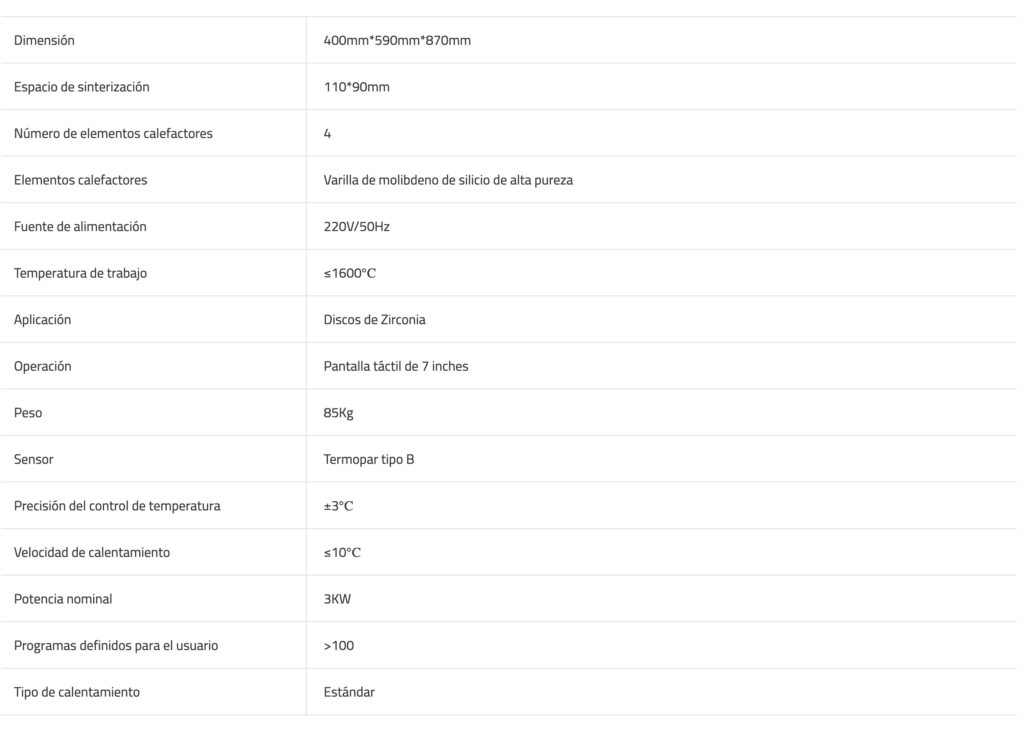Click the Espacio de sinterización label
1024x744 pixels.
(82, 87)
